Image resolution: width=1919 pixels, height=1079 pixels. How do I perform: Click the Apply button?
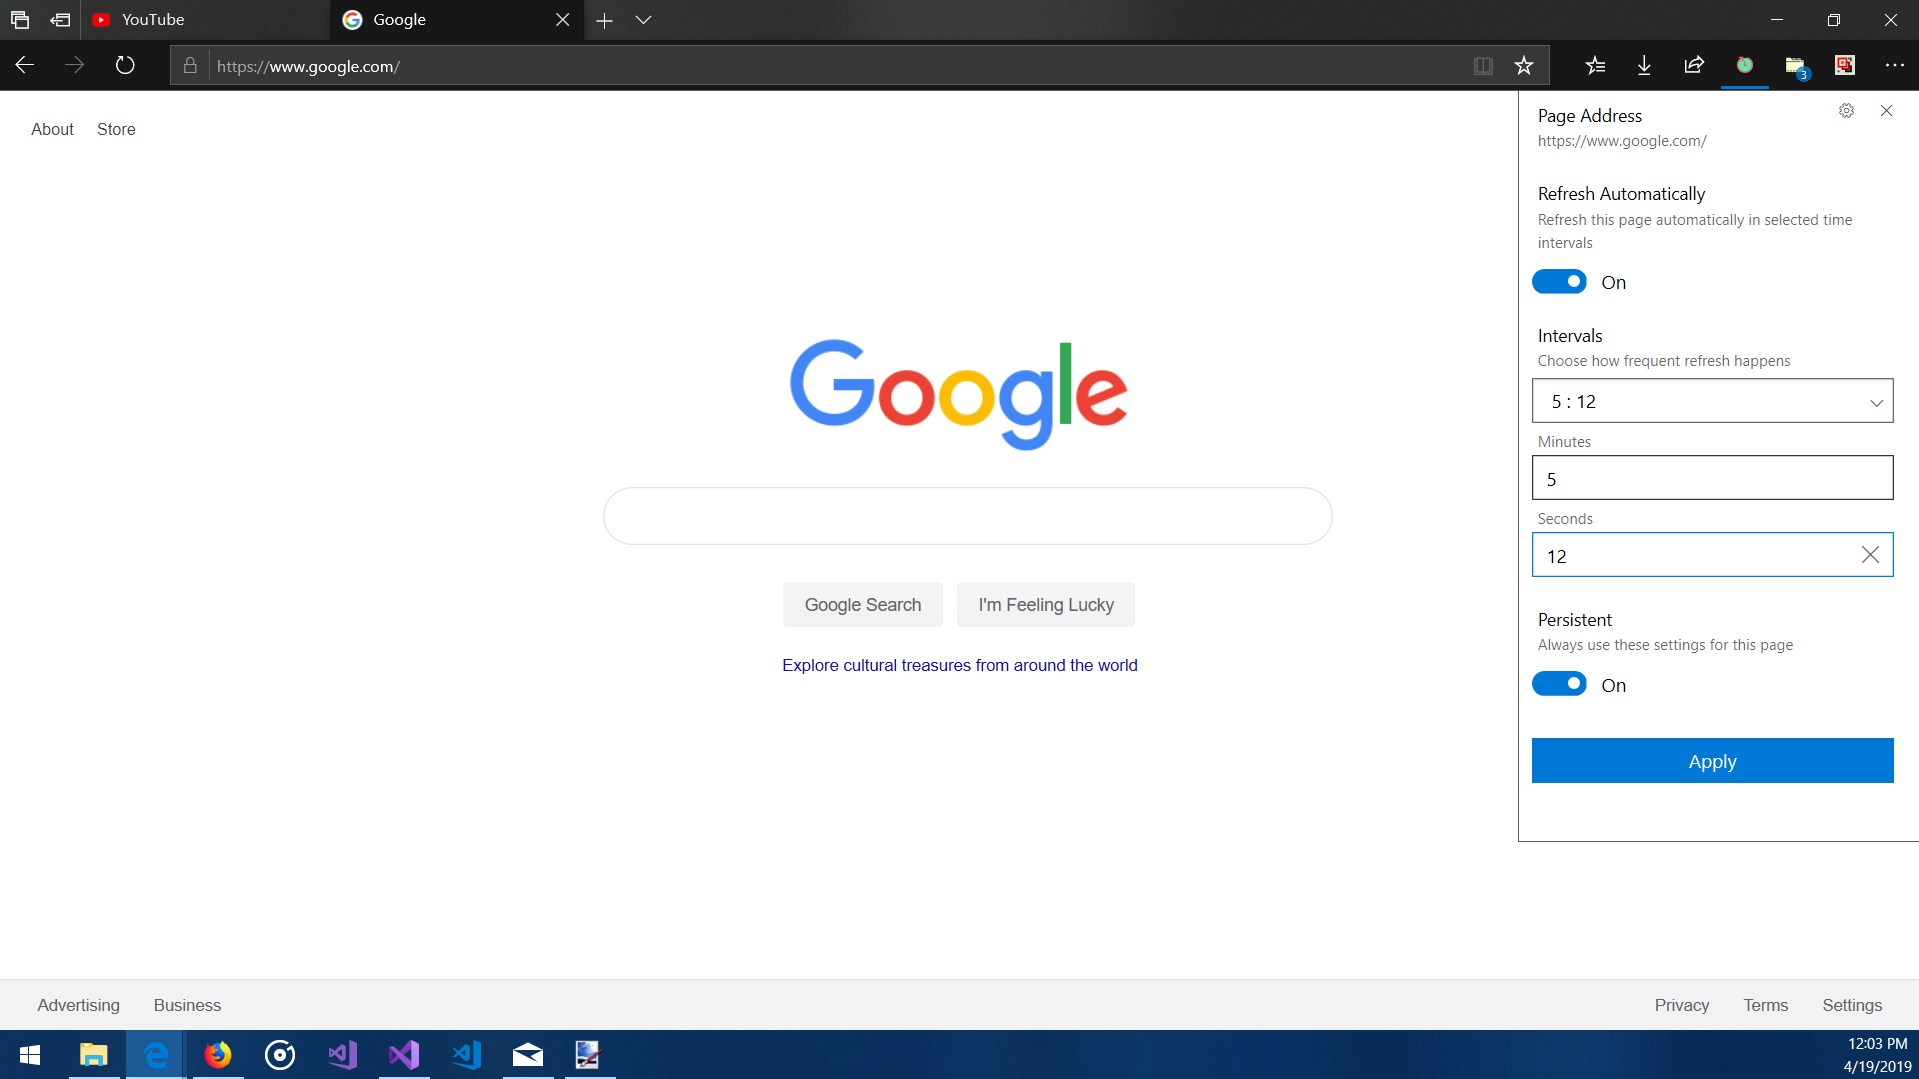(x=1712, y=761)
